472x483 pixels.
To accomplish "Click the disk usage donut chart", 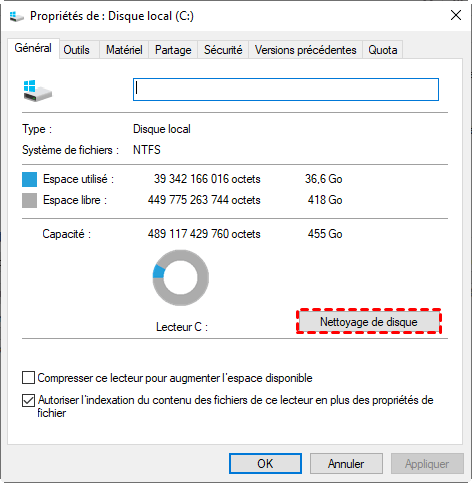I will (x=181, y=278).
